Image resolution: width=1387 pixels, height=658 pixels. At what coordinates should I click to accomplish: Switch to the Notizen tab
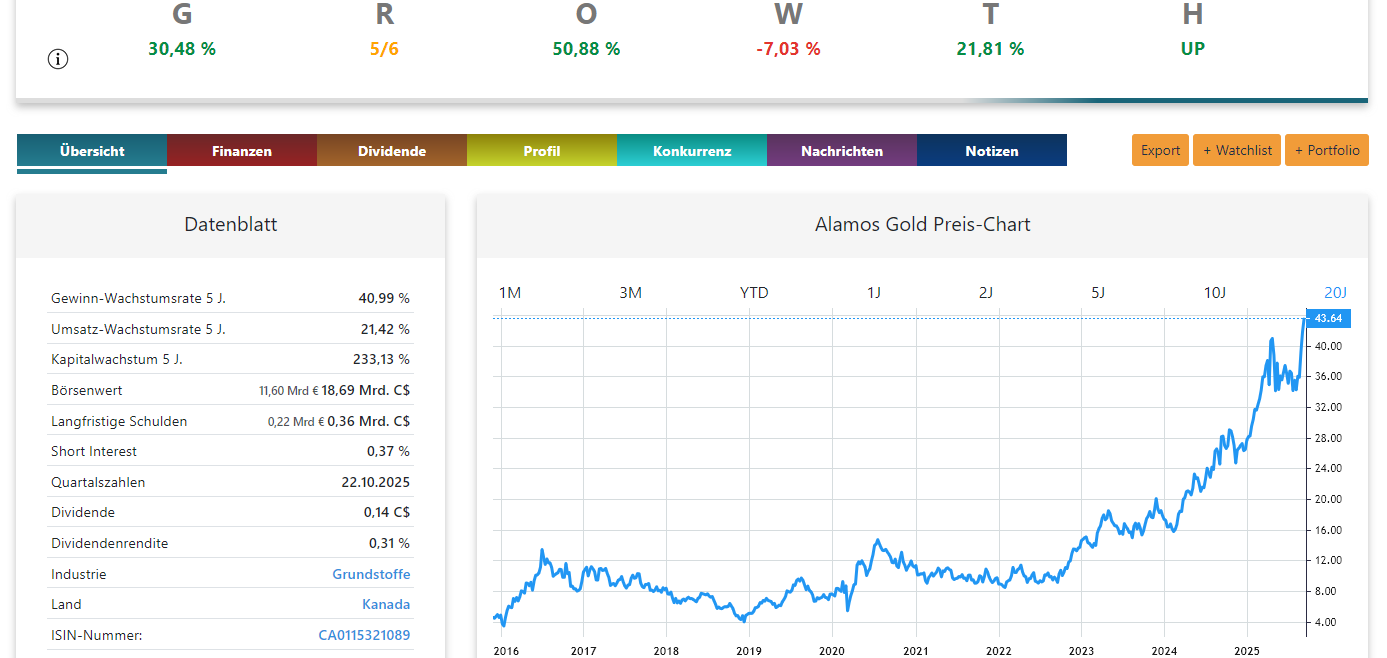click(x=992, y=151)
